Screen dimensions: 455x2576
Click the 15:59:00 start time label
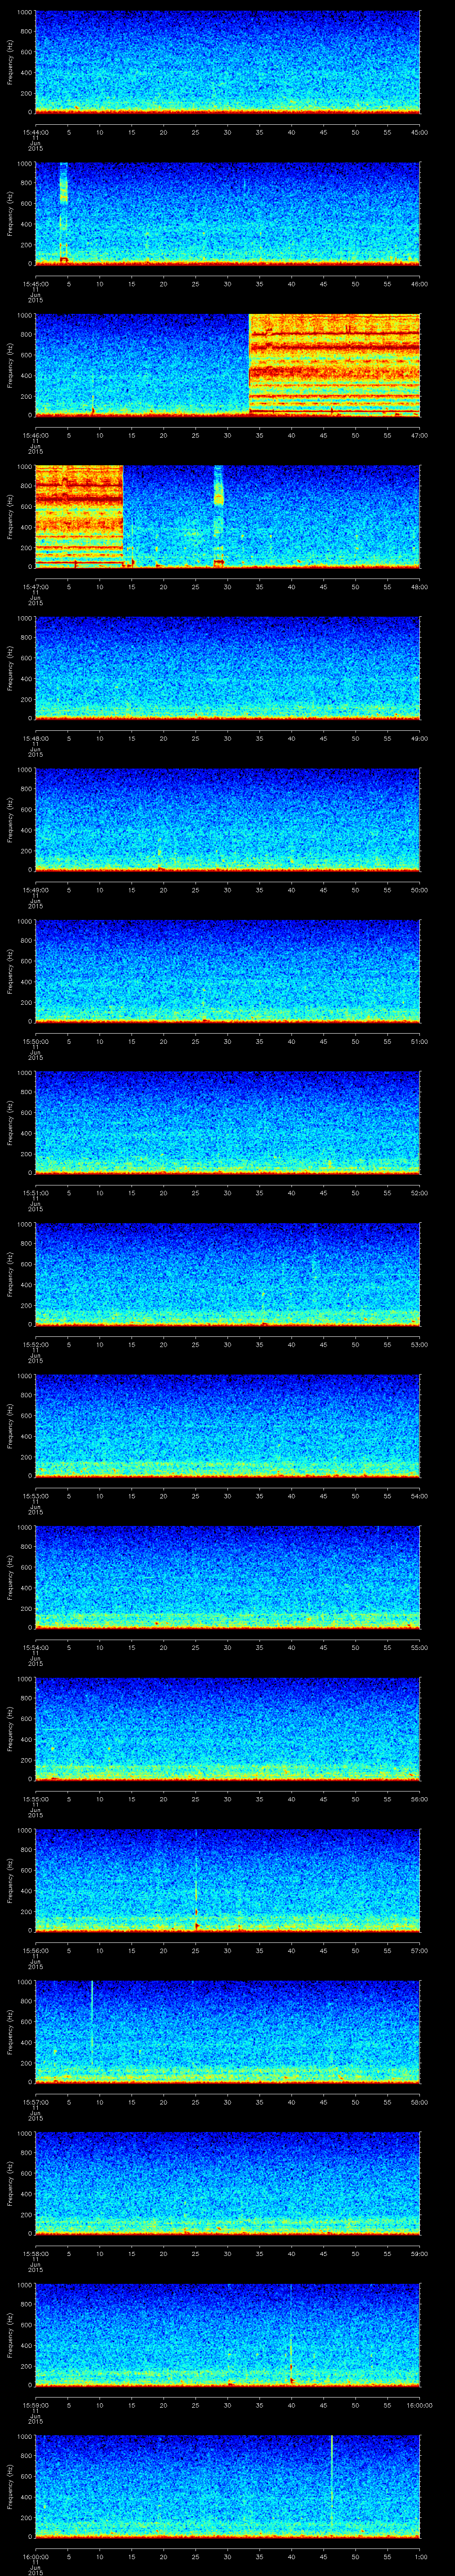tap(35, 2405)
